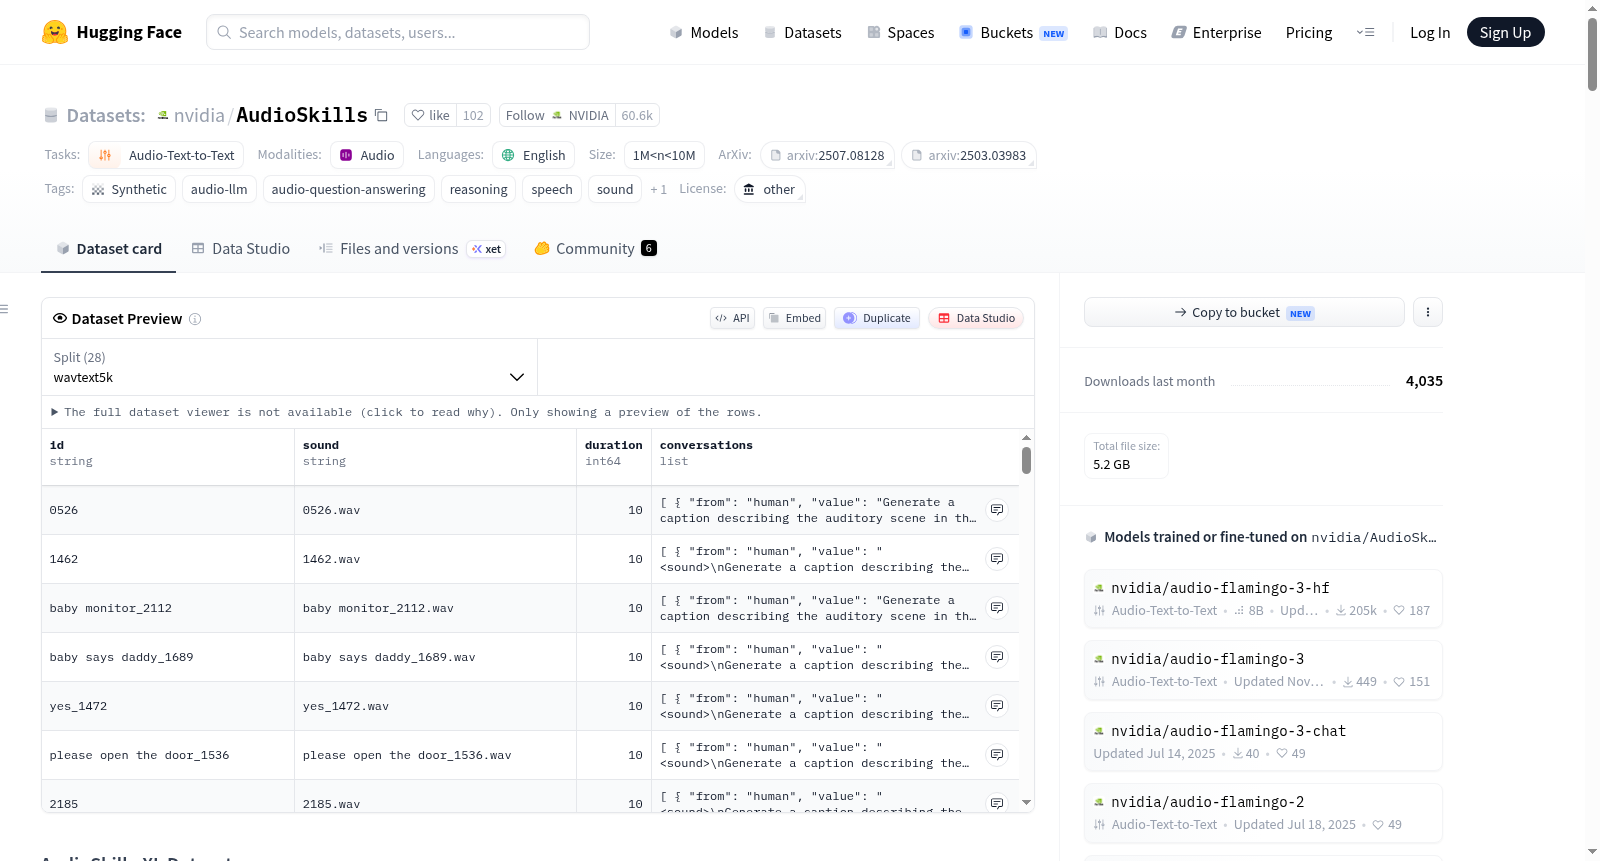Select the Synthetic tag
This screenshot has height=861, width=1600.
point(129,189)
